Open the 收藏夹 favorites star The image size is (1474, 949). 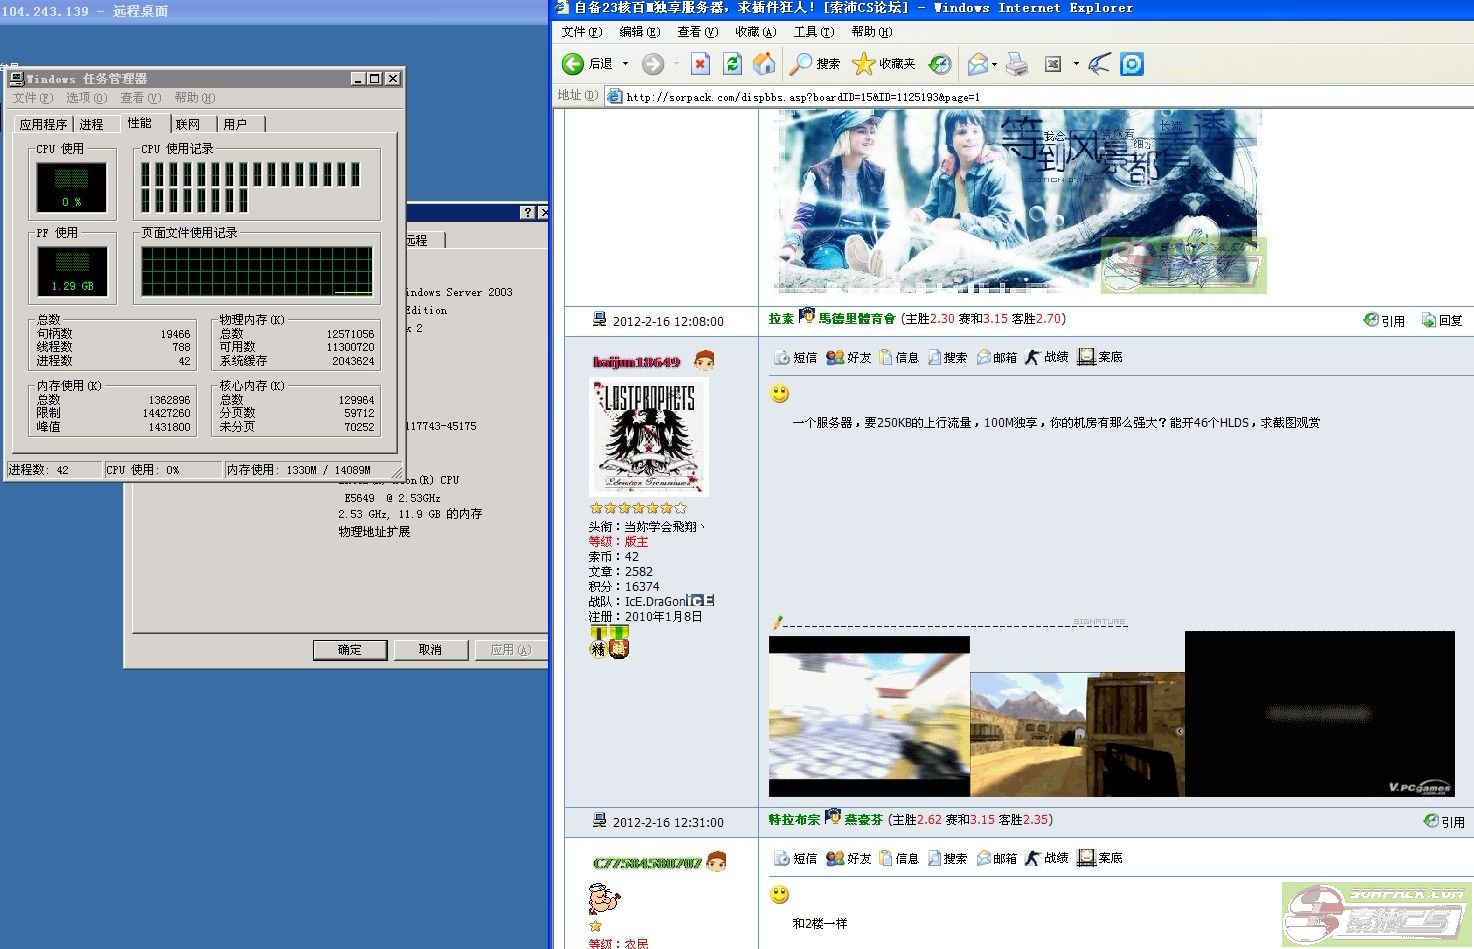pyautogui.click(x=864, y=64)
